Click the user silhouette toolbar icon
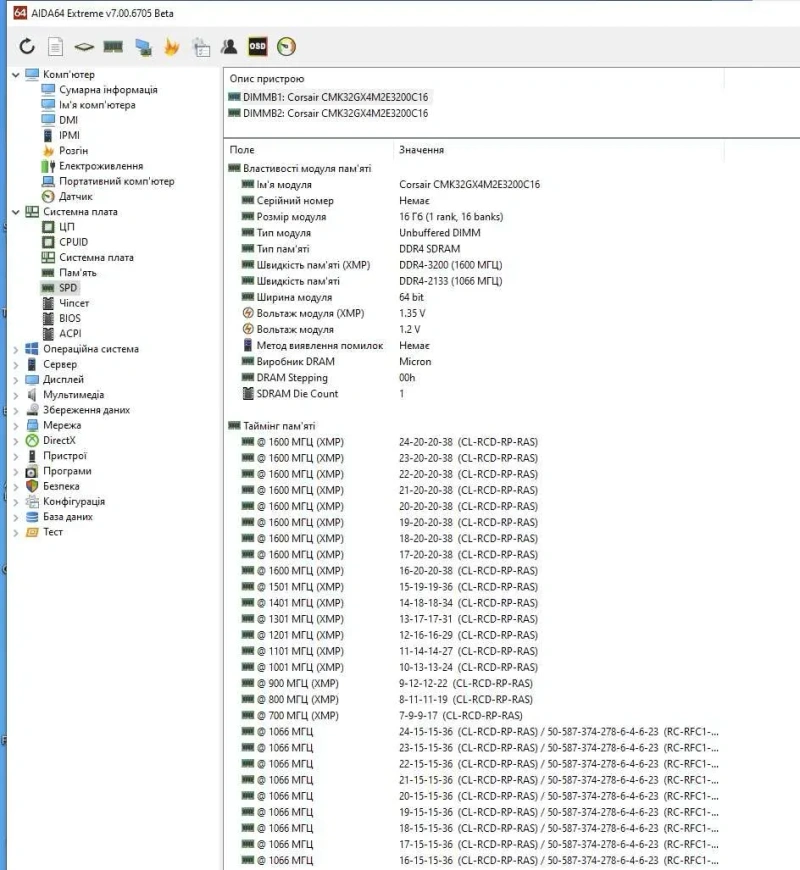 click(229, 47)
